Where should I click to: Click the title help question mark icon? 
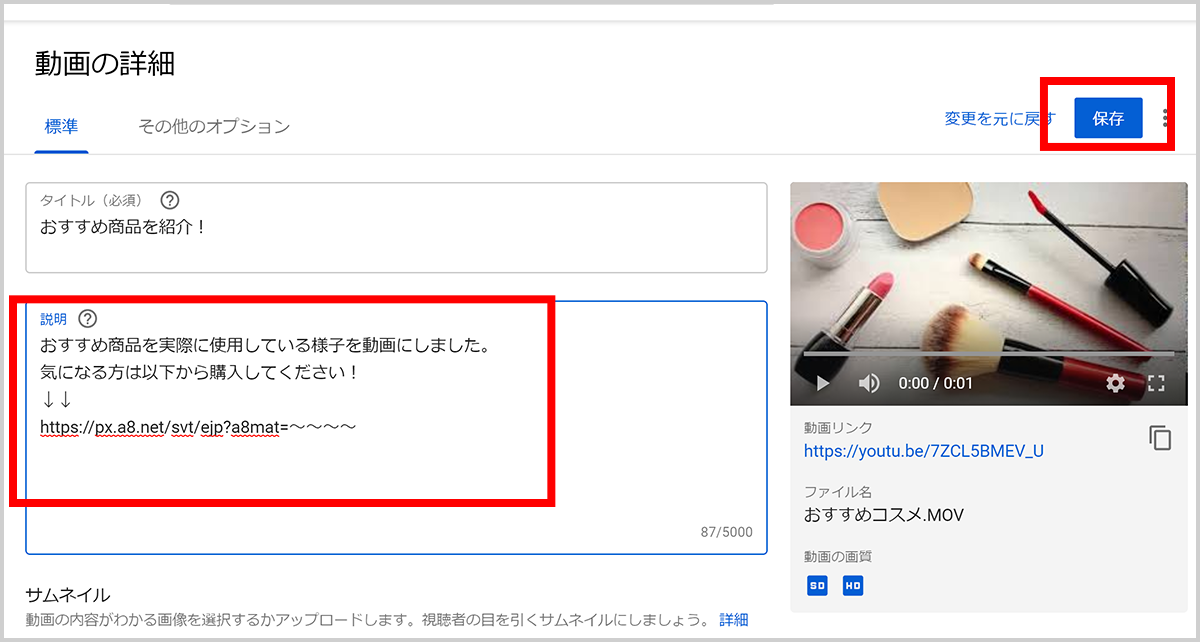coord(169,200)
